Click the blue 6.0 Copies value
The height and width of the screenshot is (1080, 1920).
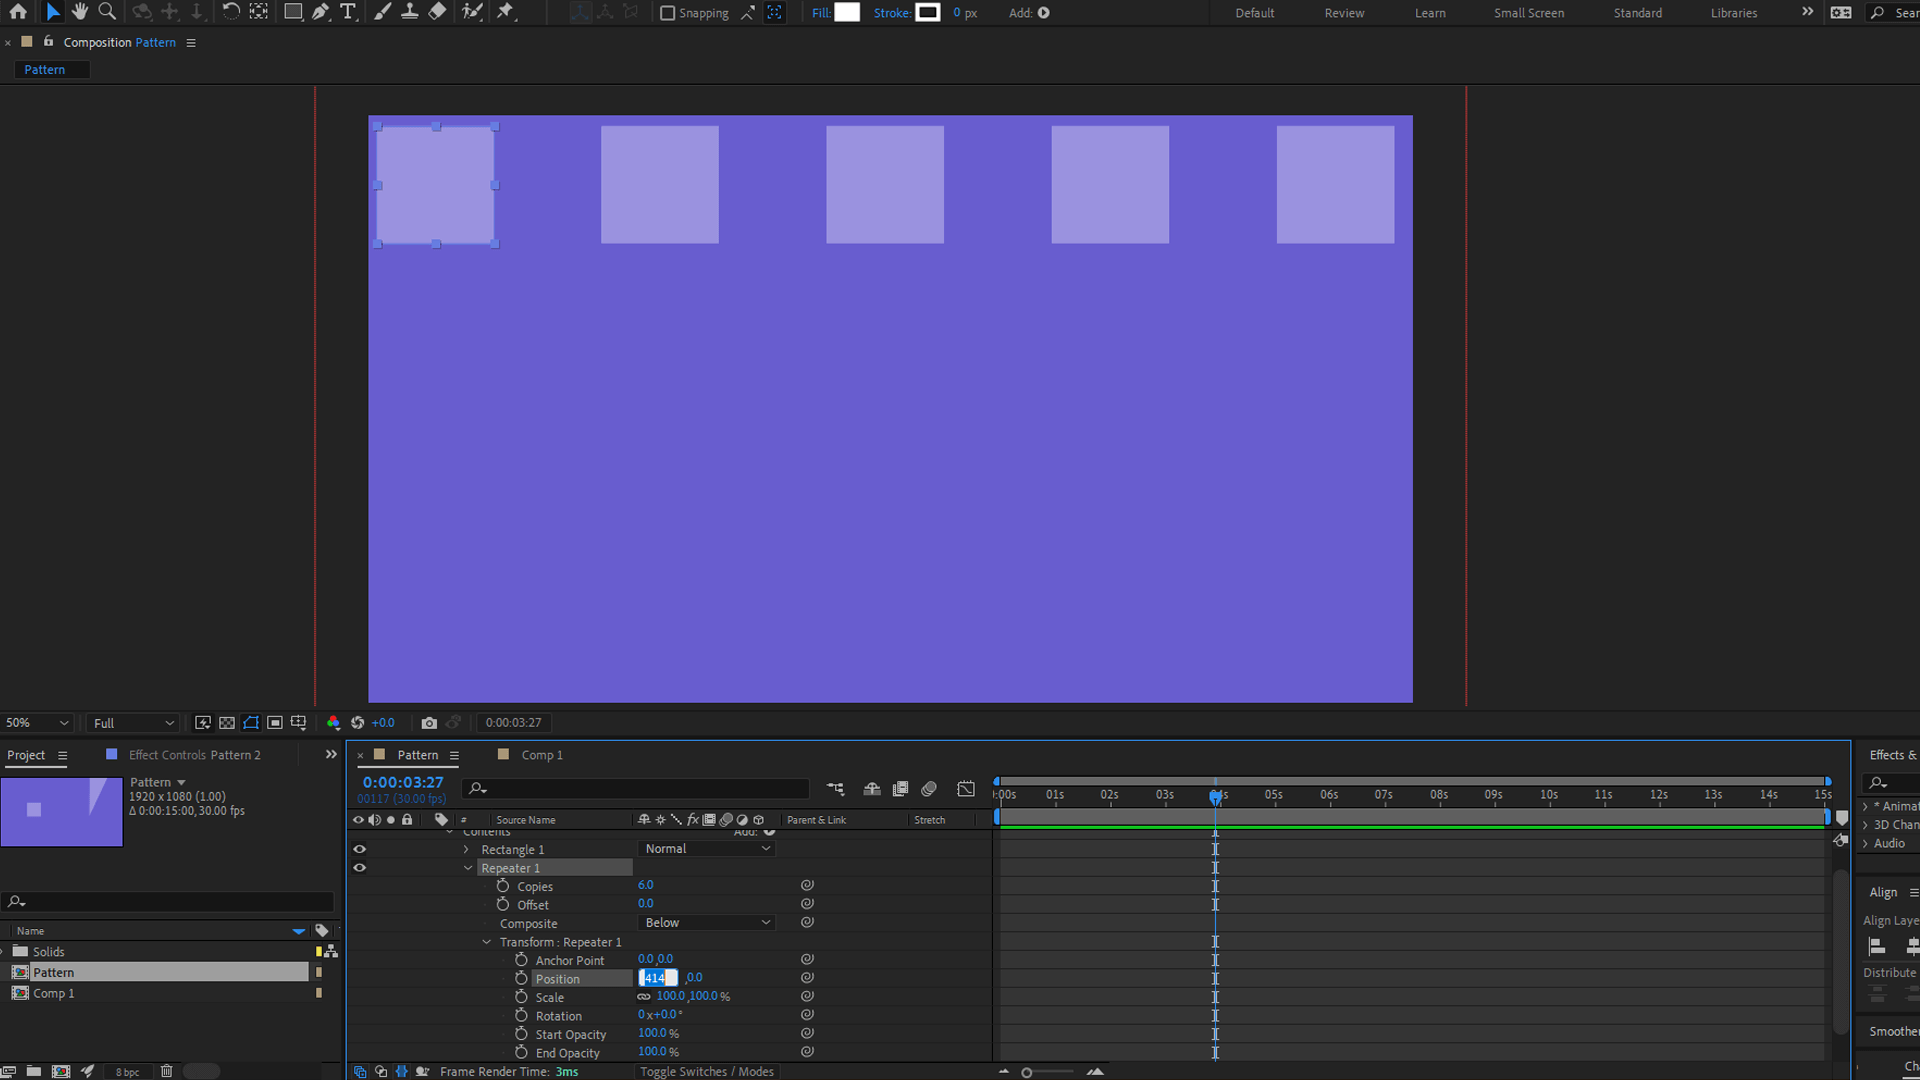(x=646, y=885)
